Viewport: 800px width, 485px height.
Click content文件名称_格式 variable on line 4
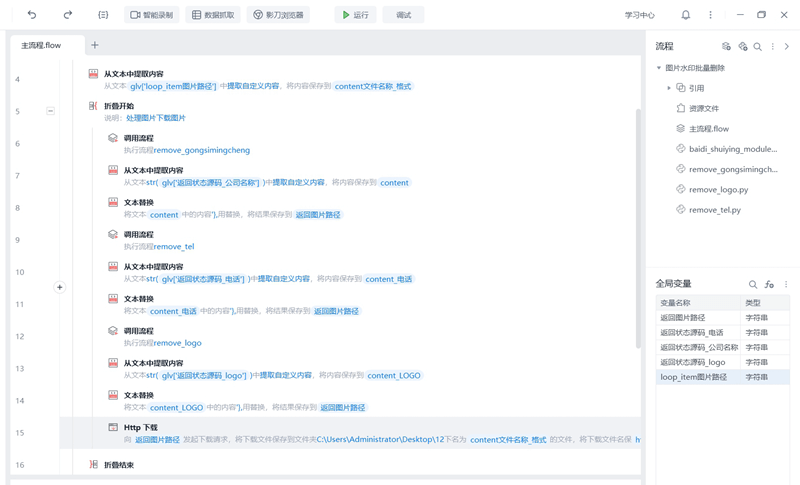[x=372, y=86]
